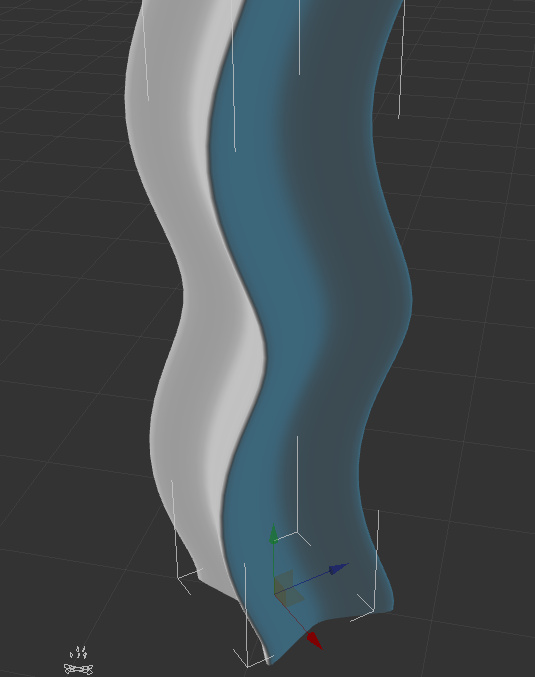The image size is (535, 677).
Task: Pick the joint line at the blue mesh's top right edge
Action: point(401,59)
